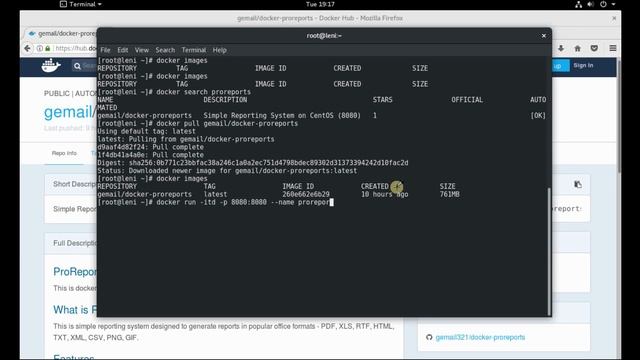The height and width of the screenshot is (360, 640).
Task: Expand the system menu arrow in top bar
Action: click(613, 4)
